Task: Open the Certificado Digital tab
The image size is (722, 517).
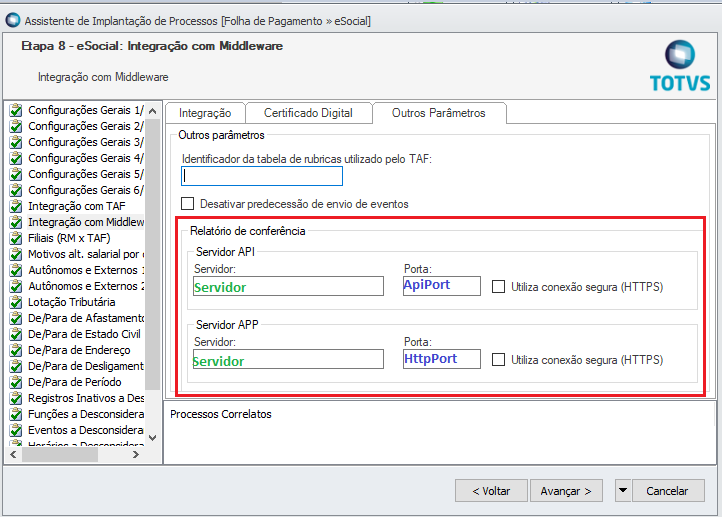Action: coord(309,113)
